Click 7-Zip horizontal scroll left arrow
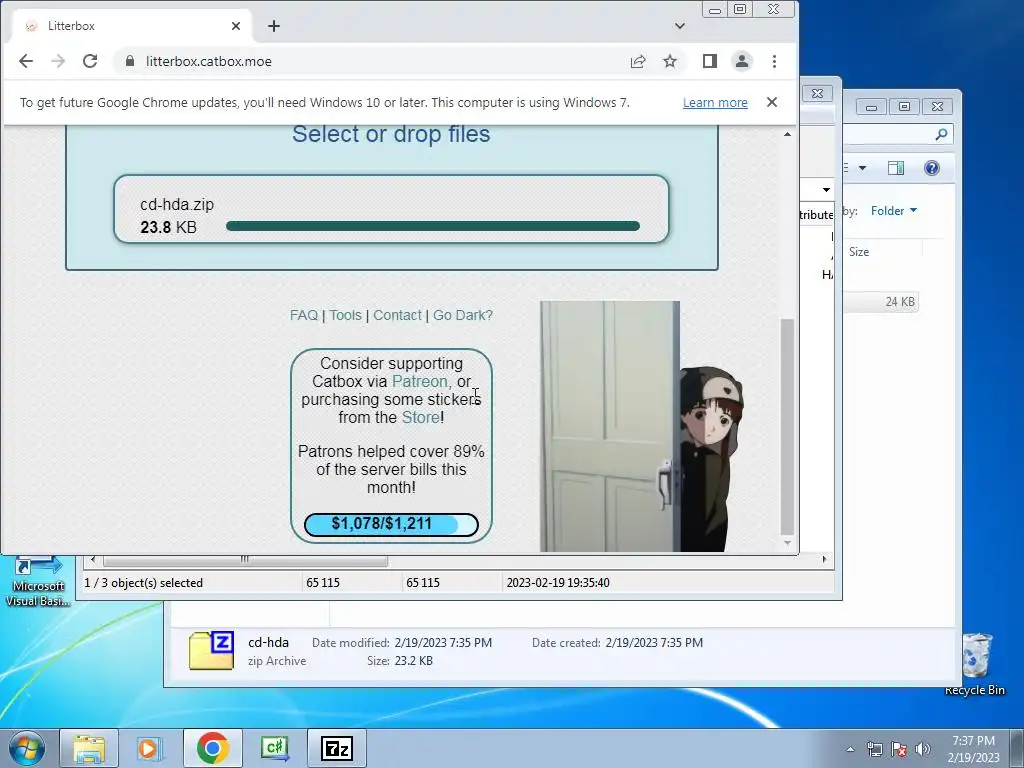 pos(93,560)
